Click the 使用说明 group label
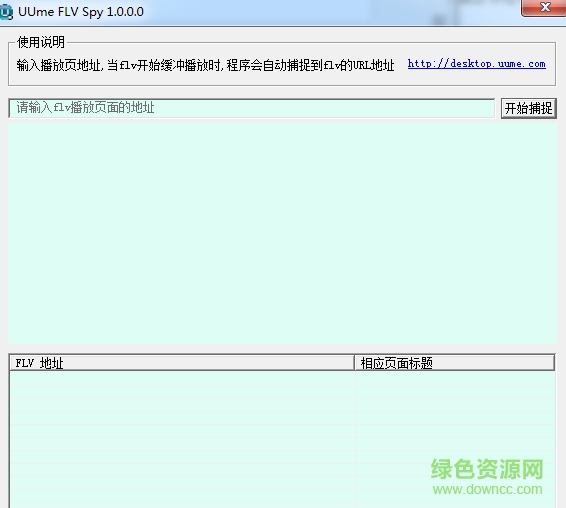 click(41, 42)
